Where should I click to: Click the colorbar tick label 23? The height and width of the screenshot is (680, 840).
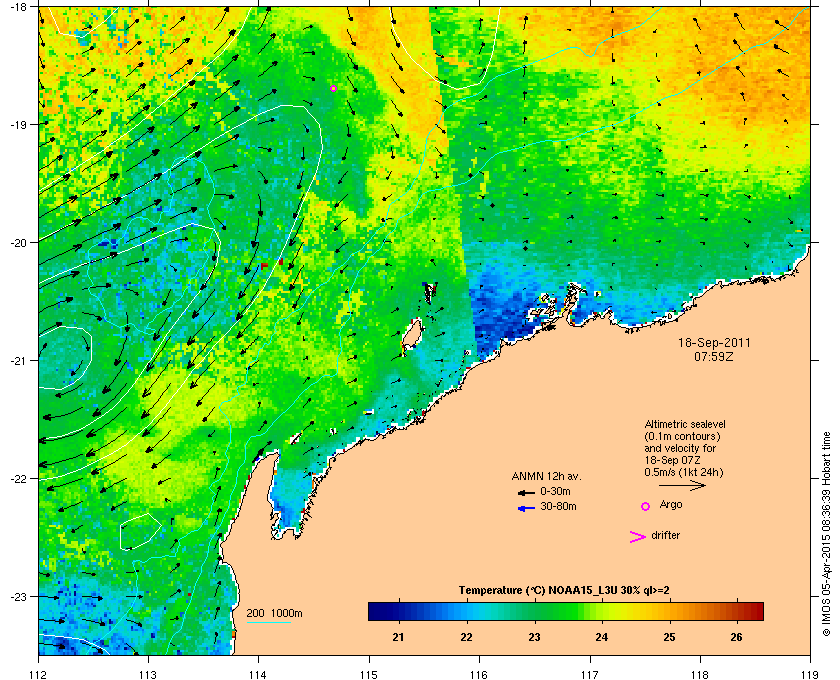point(534,637)
